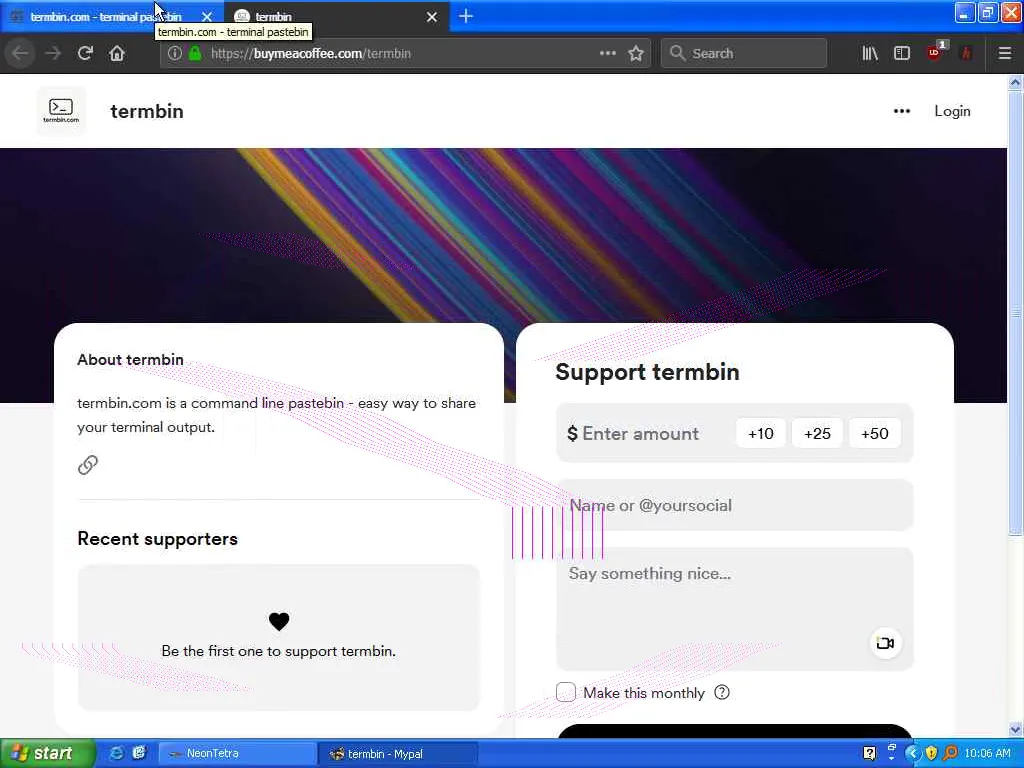
Task: Expand hidden tray icons arrow
Action: [x=912, y=753]
